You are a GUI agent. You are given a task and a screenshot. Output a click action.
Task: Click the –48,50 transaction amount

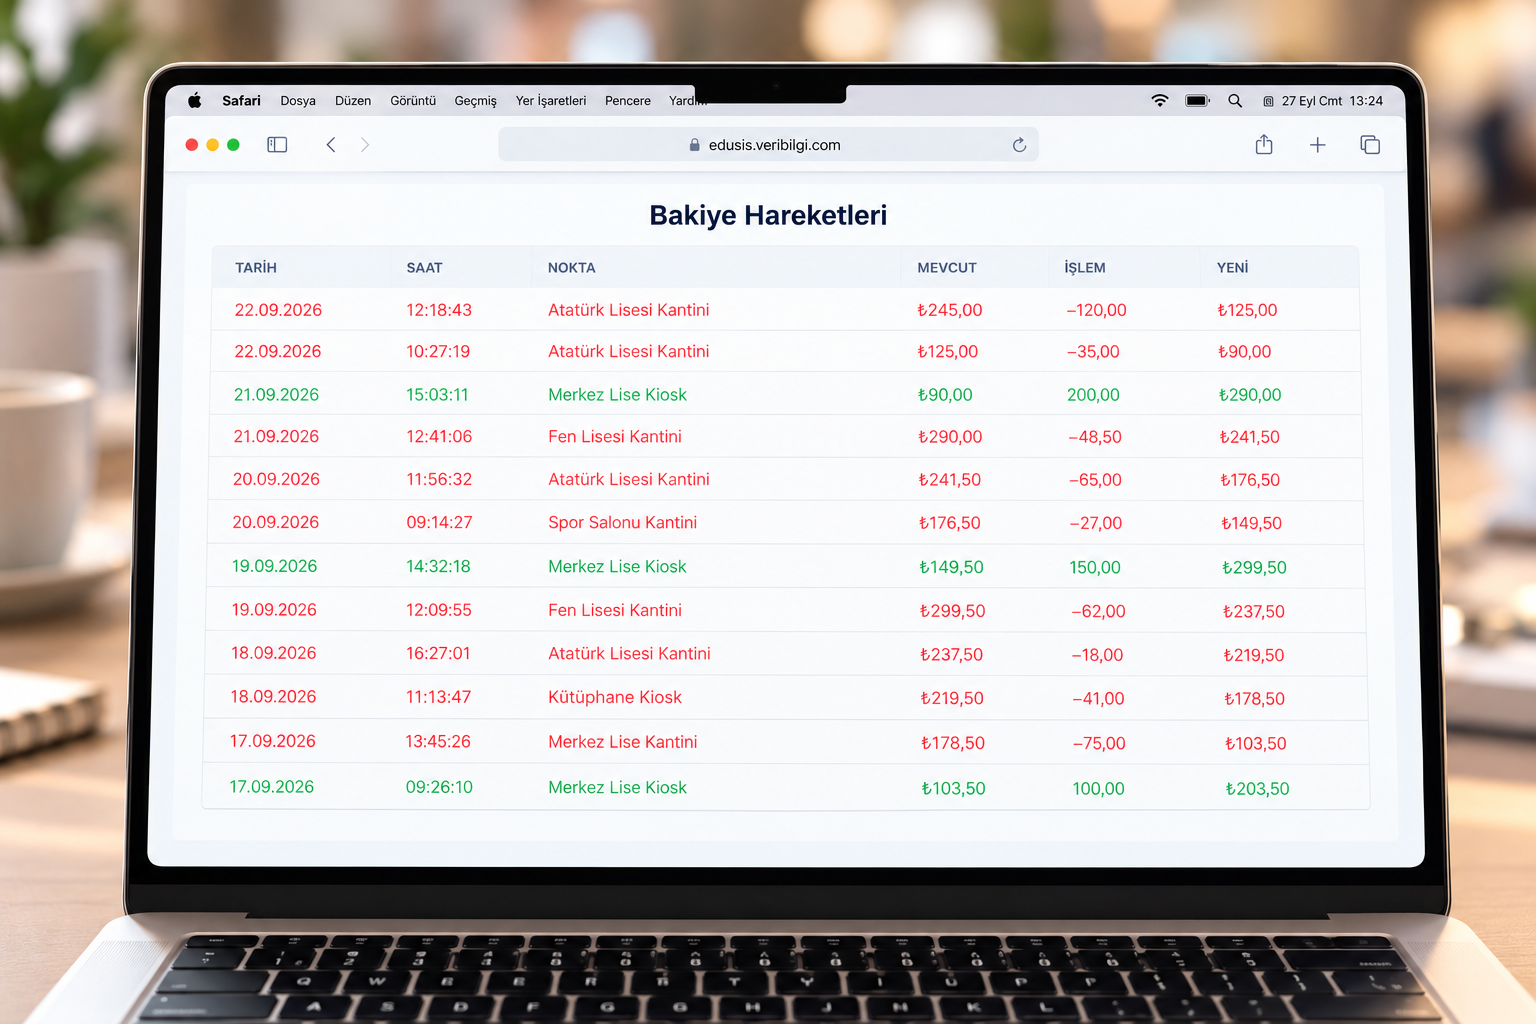pos(1095,438)
